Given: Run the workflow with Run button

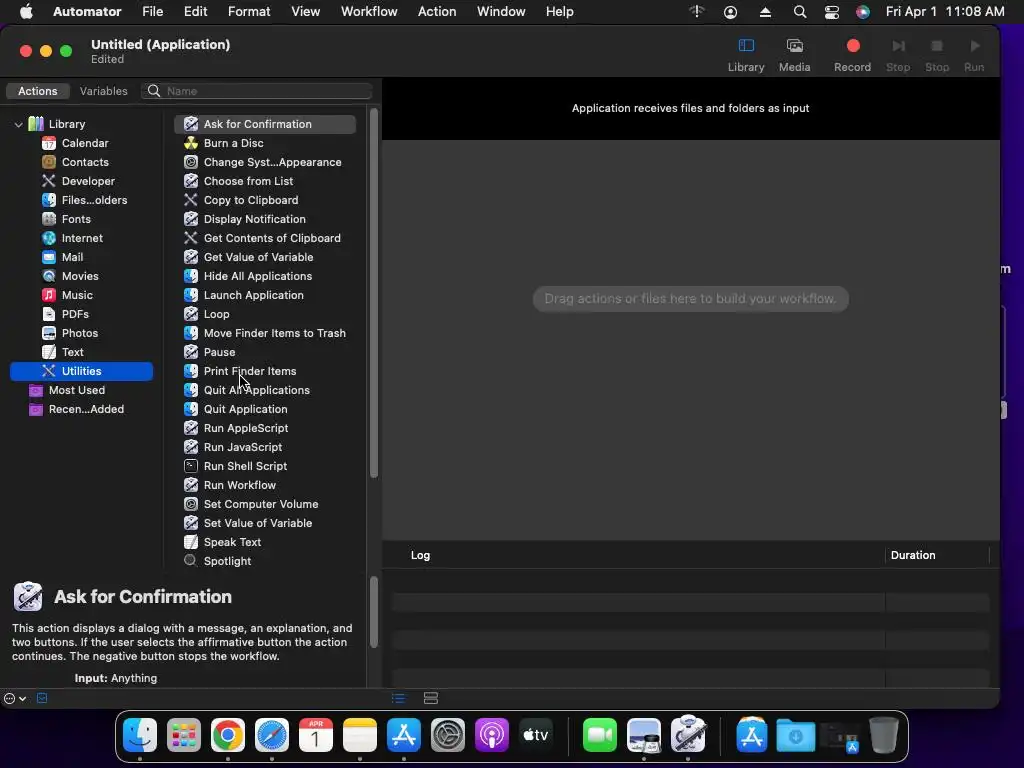Looking at the screenshot, I should click(974, 55).
